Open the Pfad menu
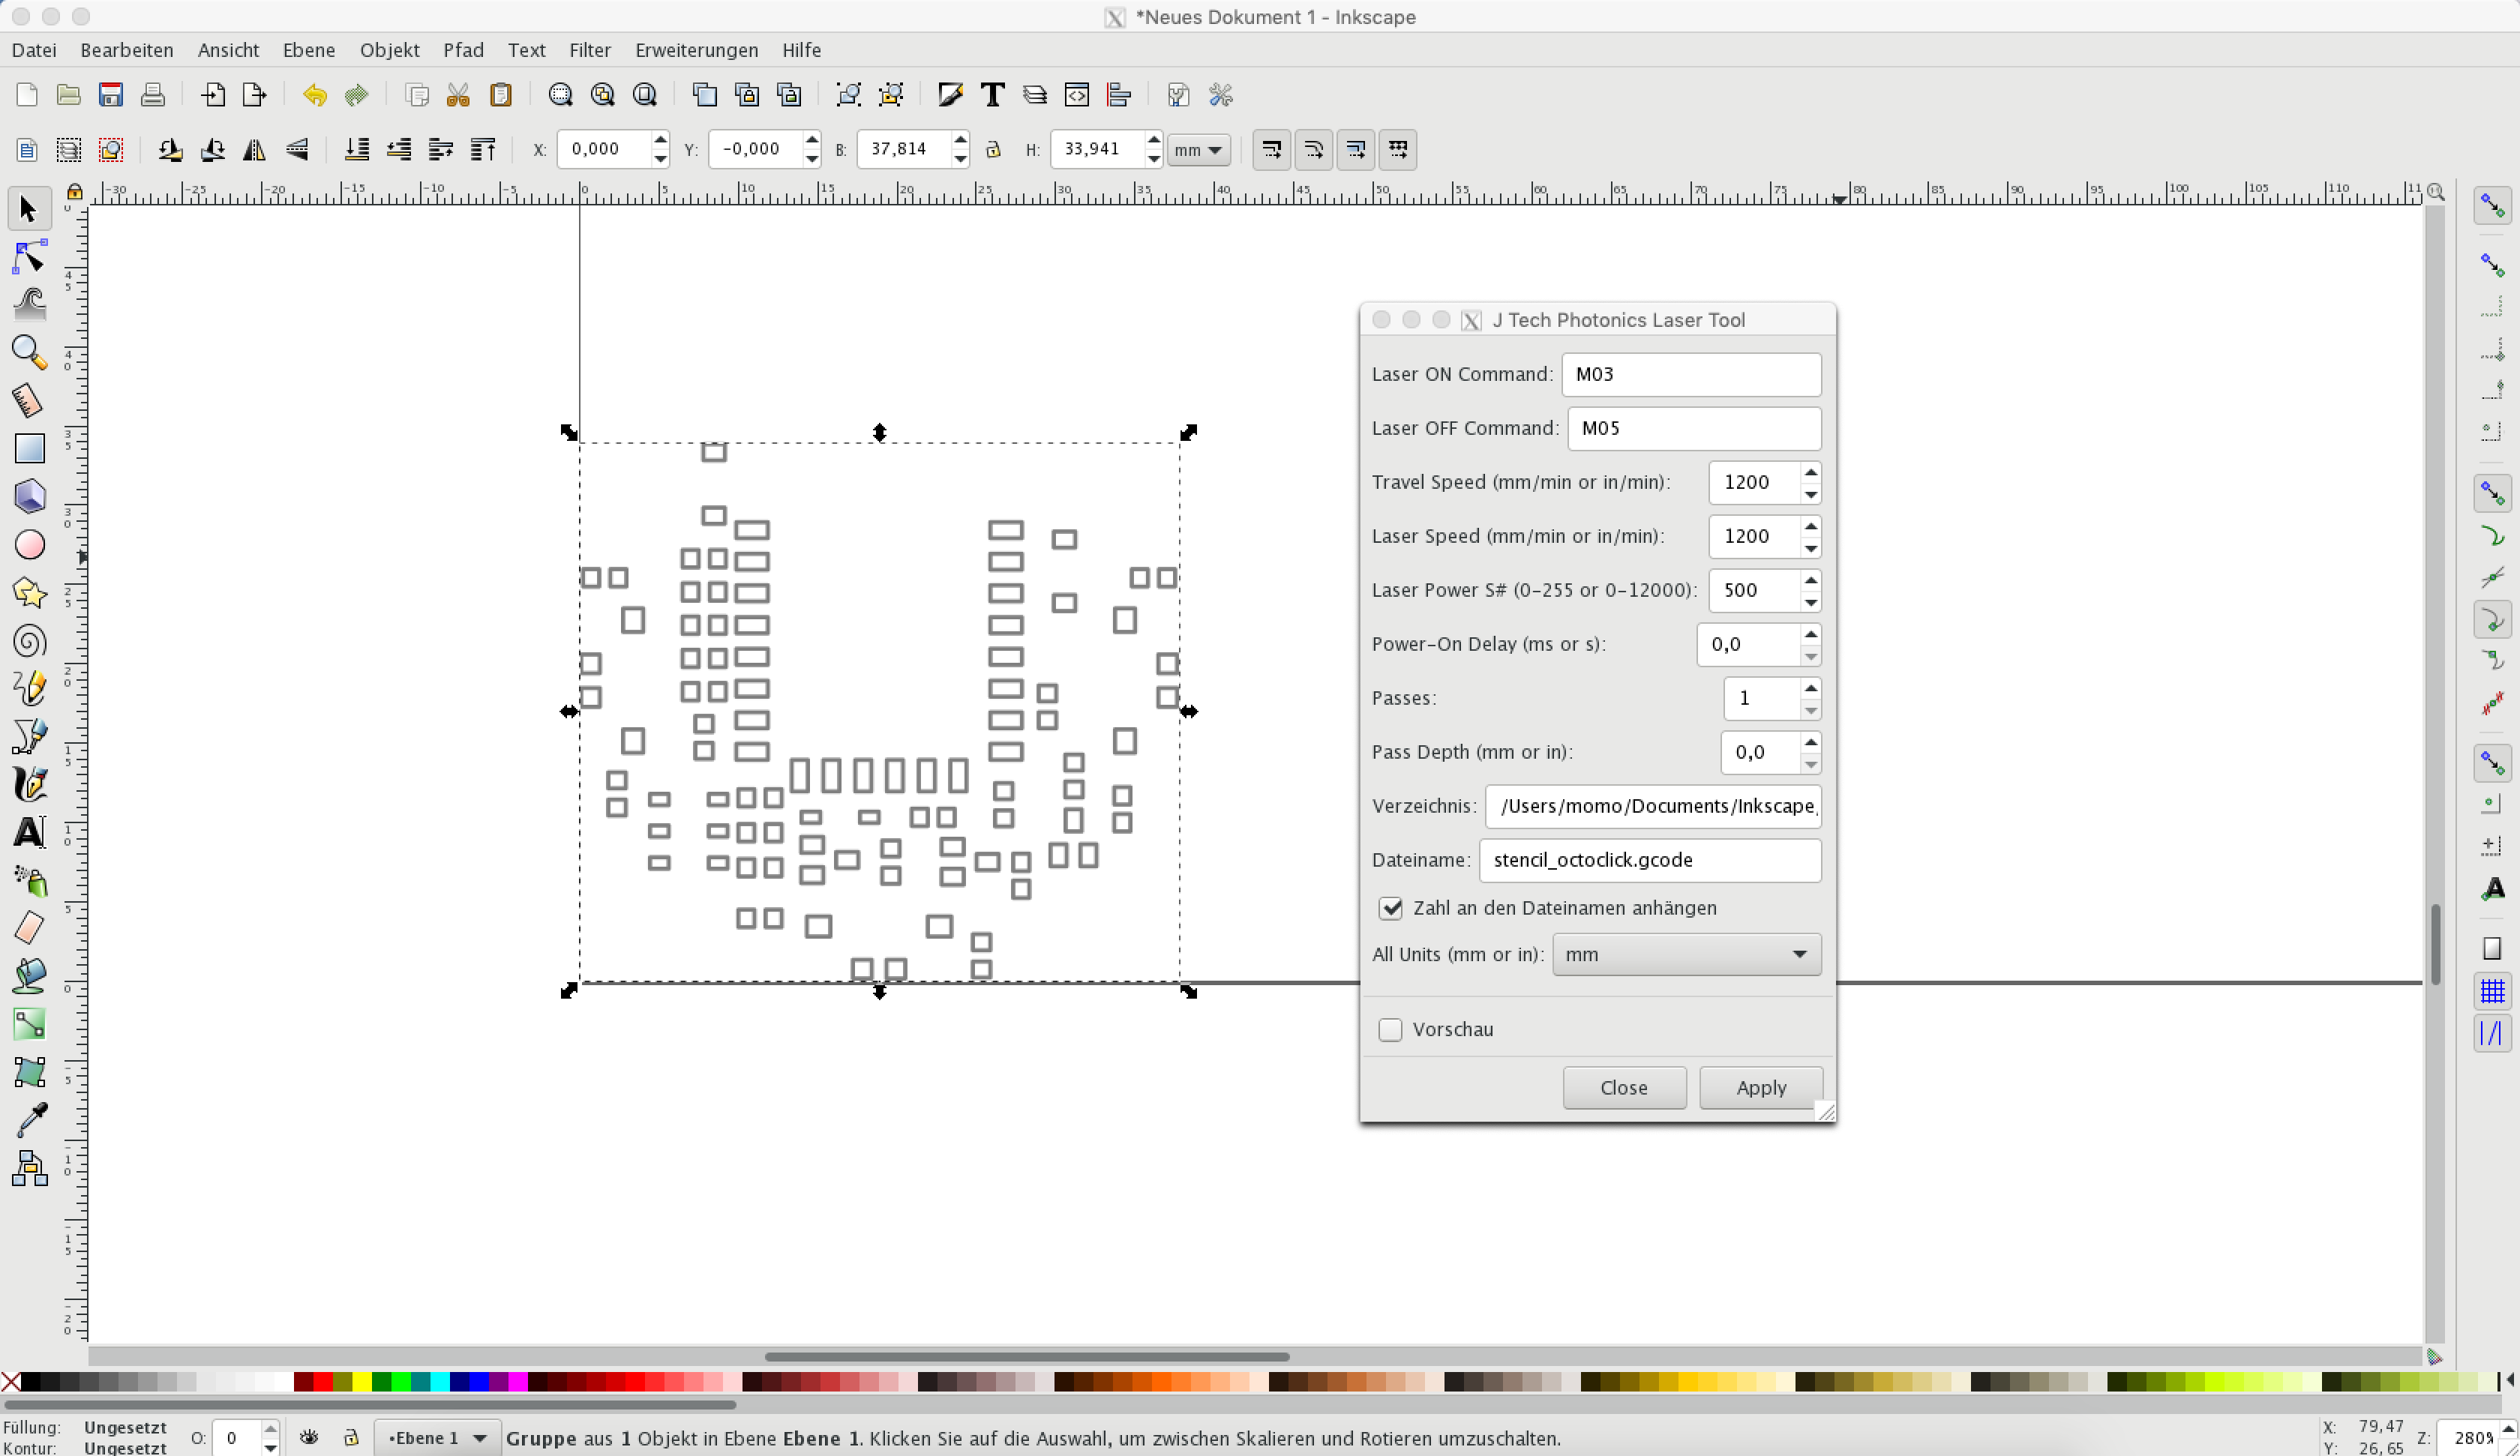The image size is (2520, 1456). pos(464,50)
